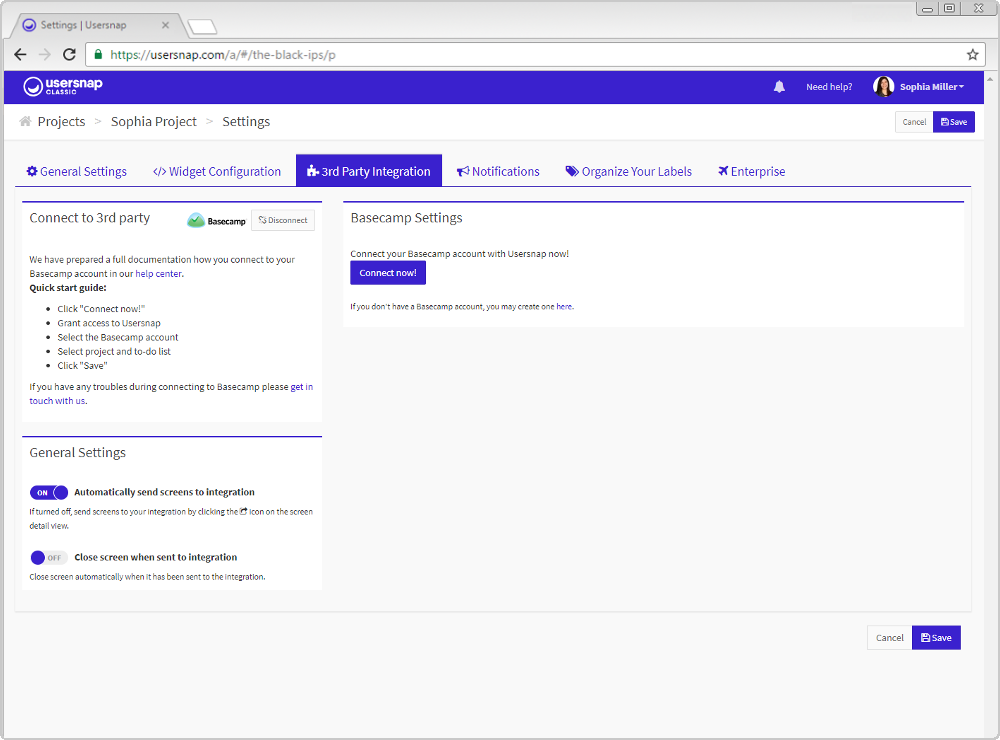Viewport: 1000px width, 740px height.
Task: Click the Quick start guide heading
Action: [x=68, y=288]
